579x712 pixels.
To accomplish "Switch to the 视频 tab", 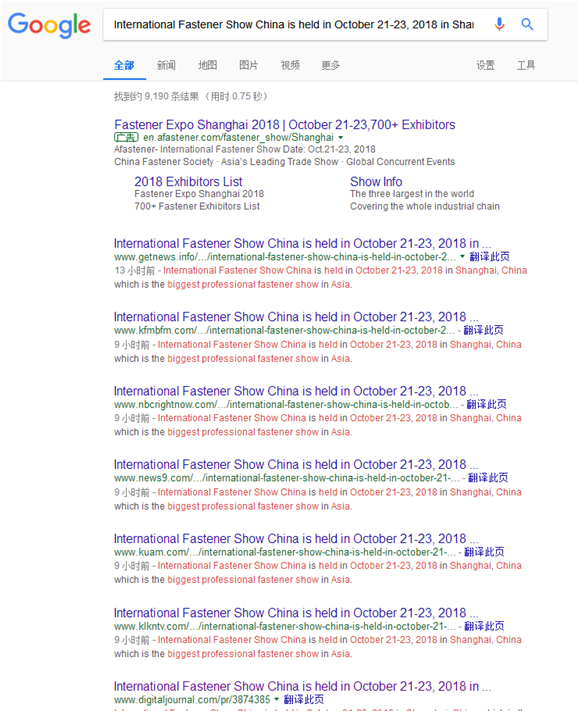I will click(x=290, y=65).
